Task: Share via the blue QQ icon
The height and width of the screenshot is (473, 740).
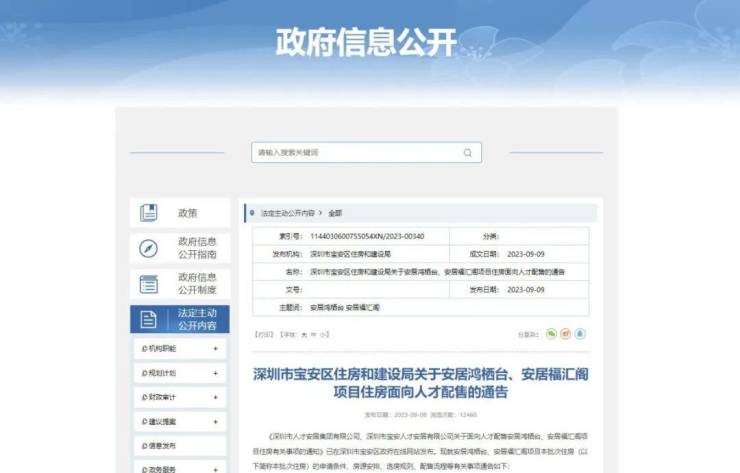Action: [x=580, y=334]
